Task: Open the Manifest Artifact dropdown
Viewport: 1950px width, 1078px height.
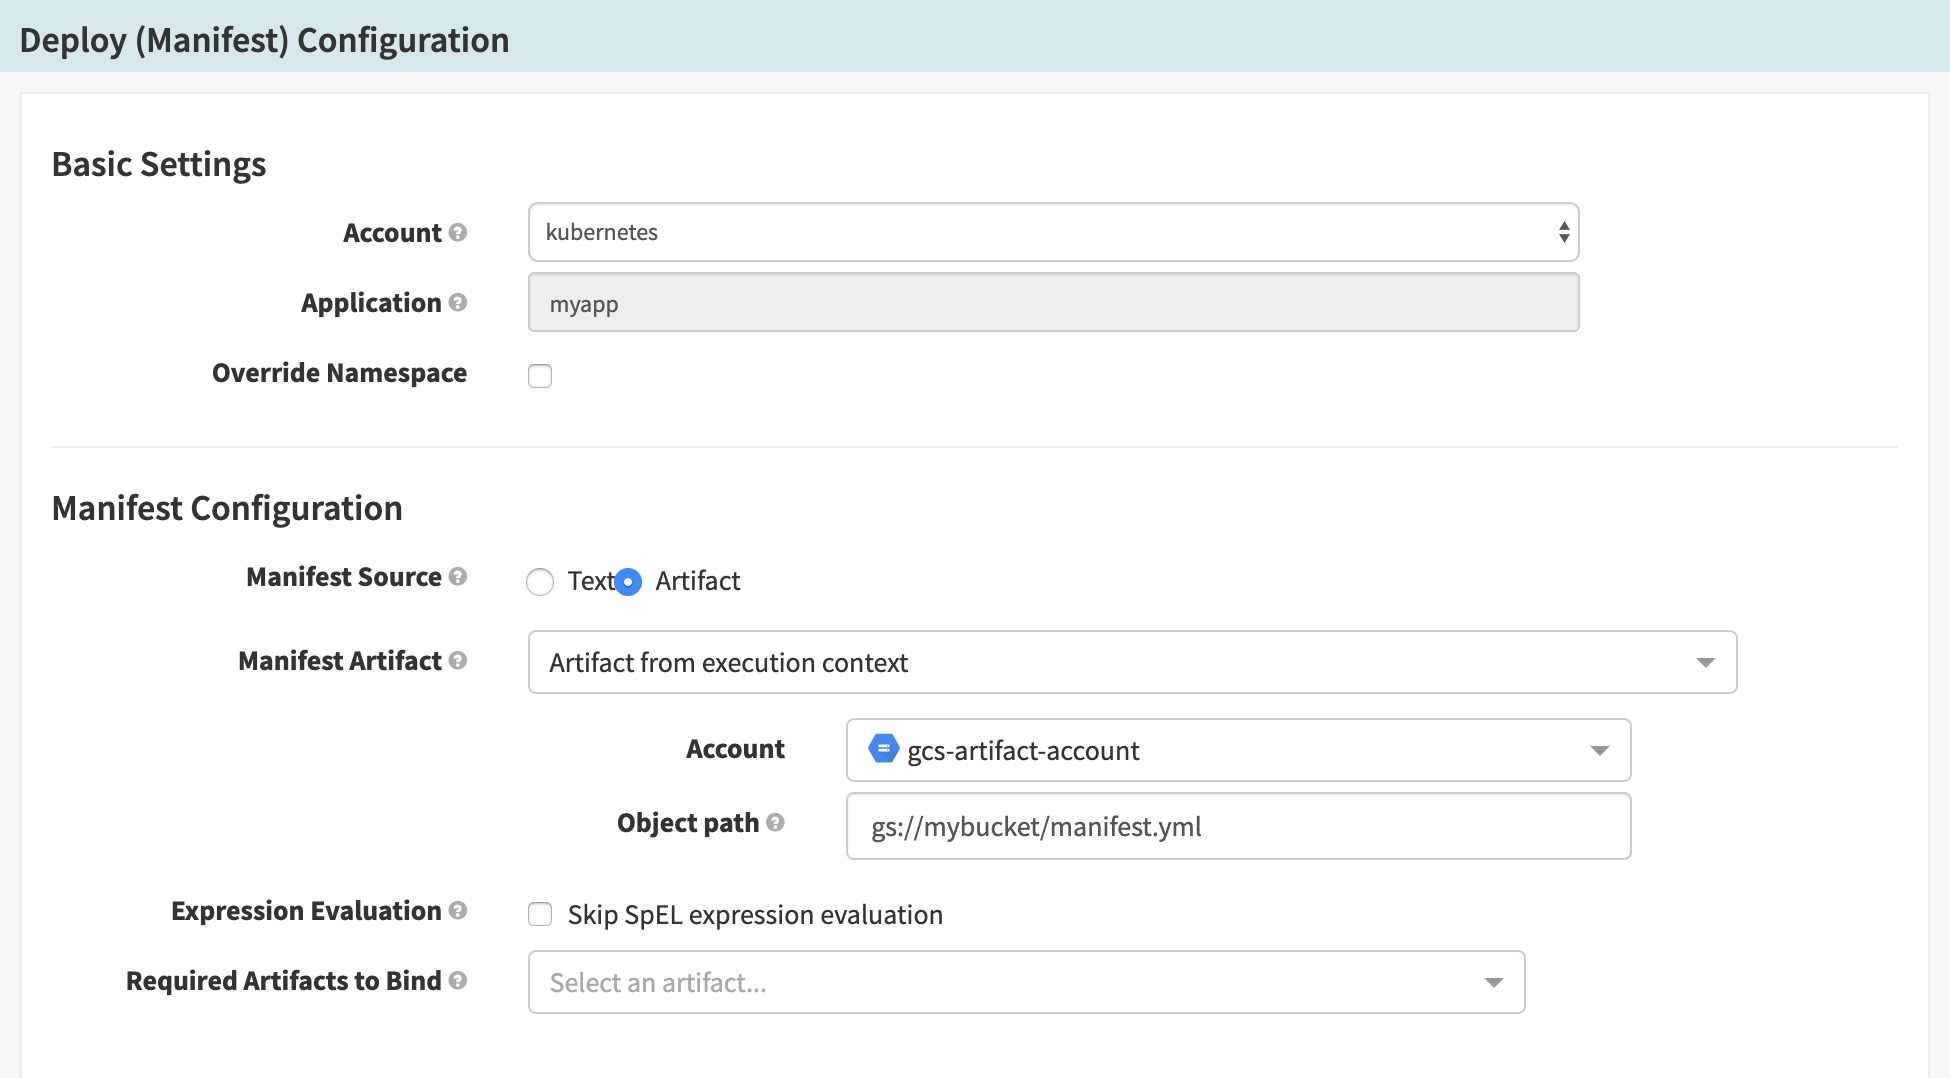Action: point(1130,662)
